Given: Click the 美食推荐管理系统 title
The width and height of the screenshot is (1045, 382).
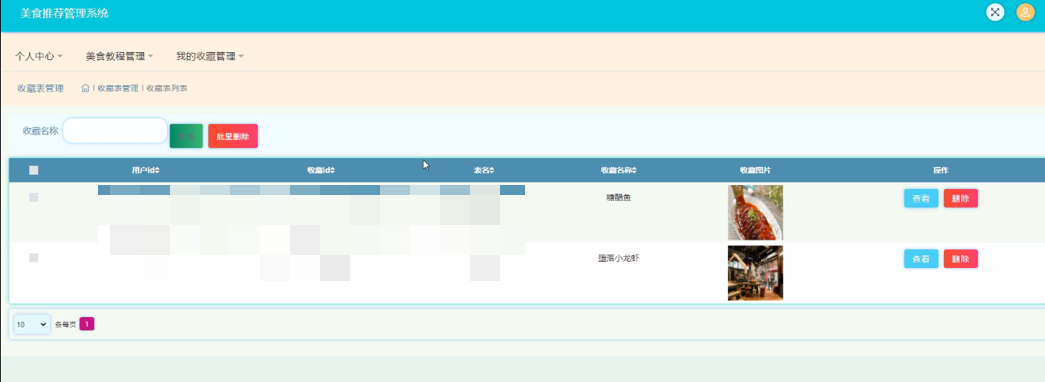Looking at the screenshot, I should point(64,13).
